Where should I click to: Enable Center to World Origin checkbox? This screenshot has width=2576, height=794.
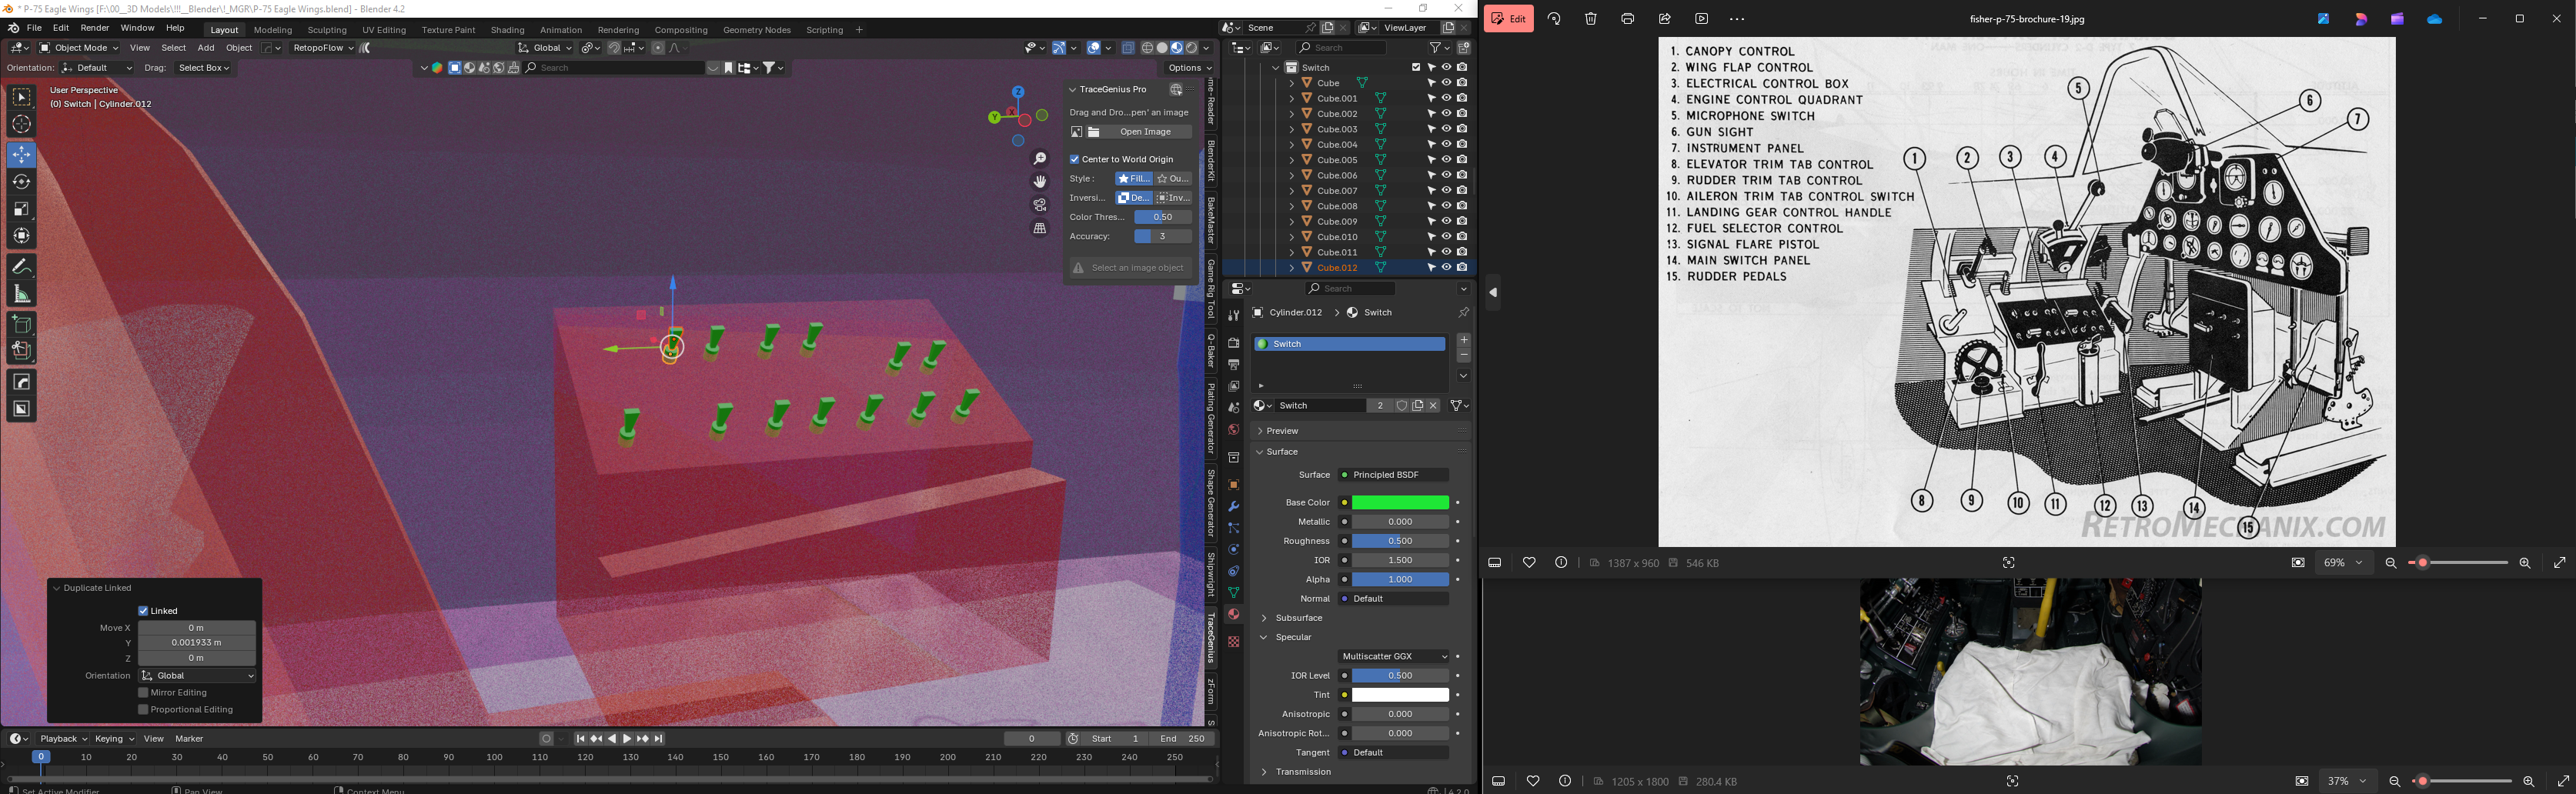point(1075,159)
